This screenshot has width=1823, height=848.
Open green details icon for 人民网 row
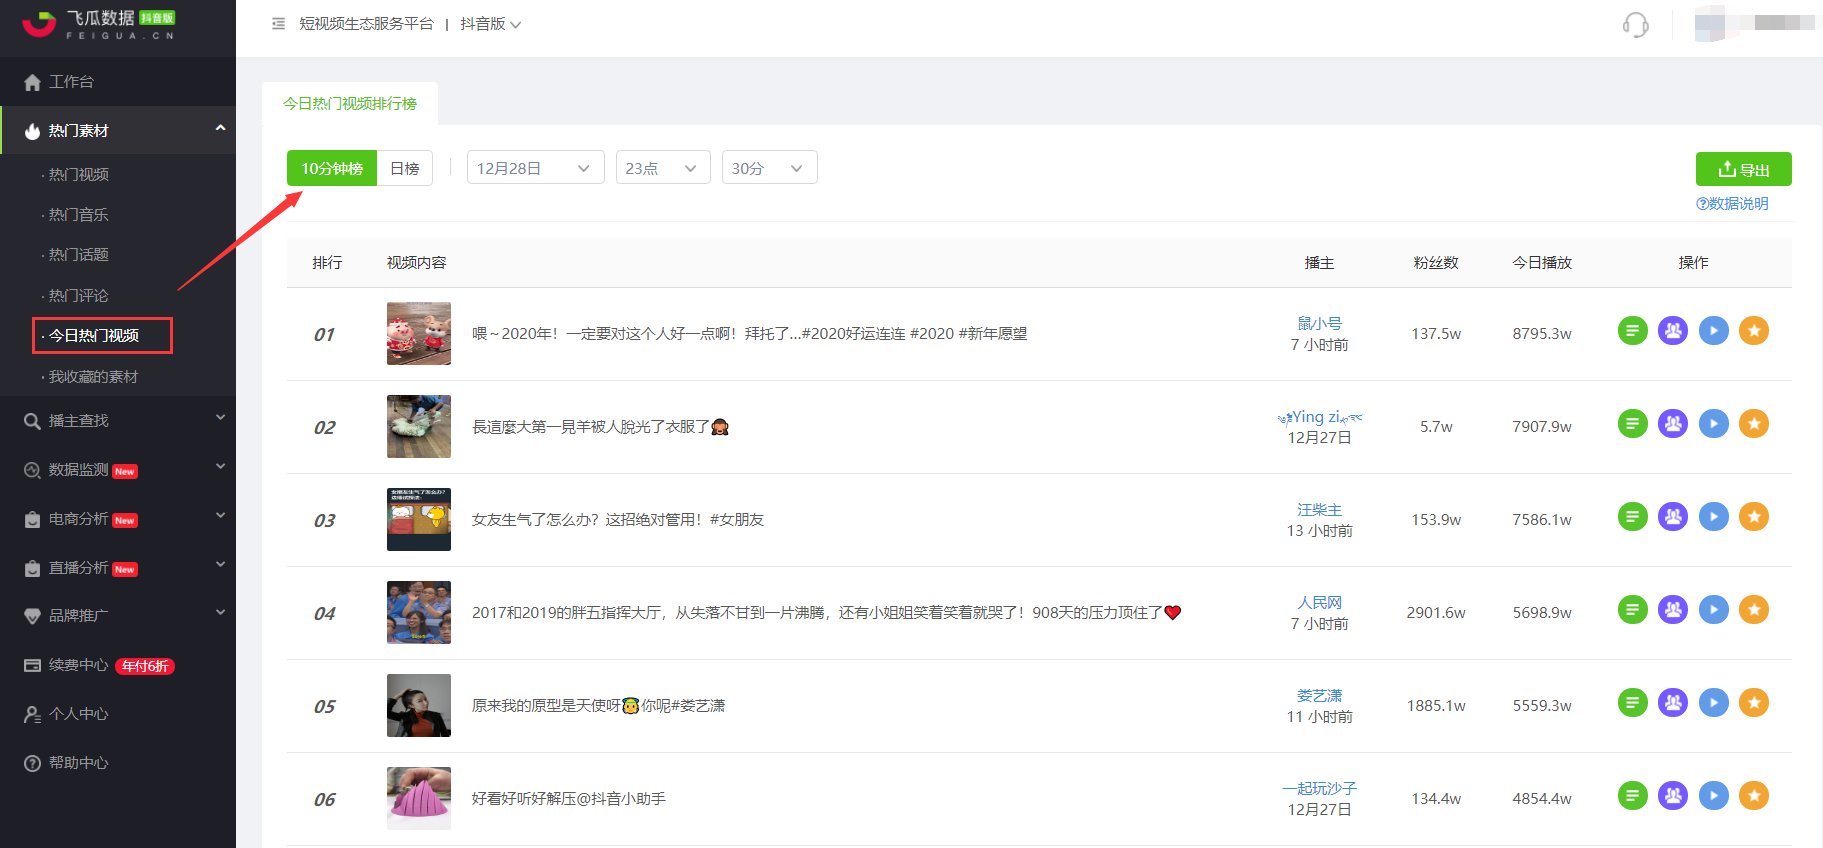(x=1632, y=609)
